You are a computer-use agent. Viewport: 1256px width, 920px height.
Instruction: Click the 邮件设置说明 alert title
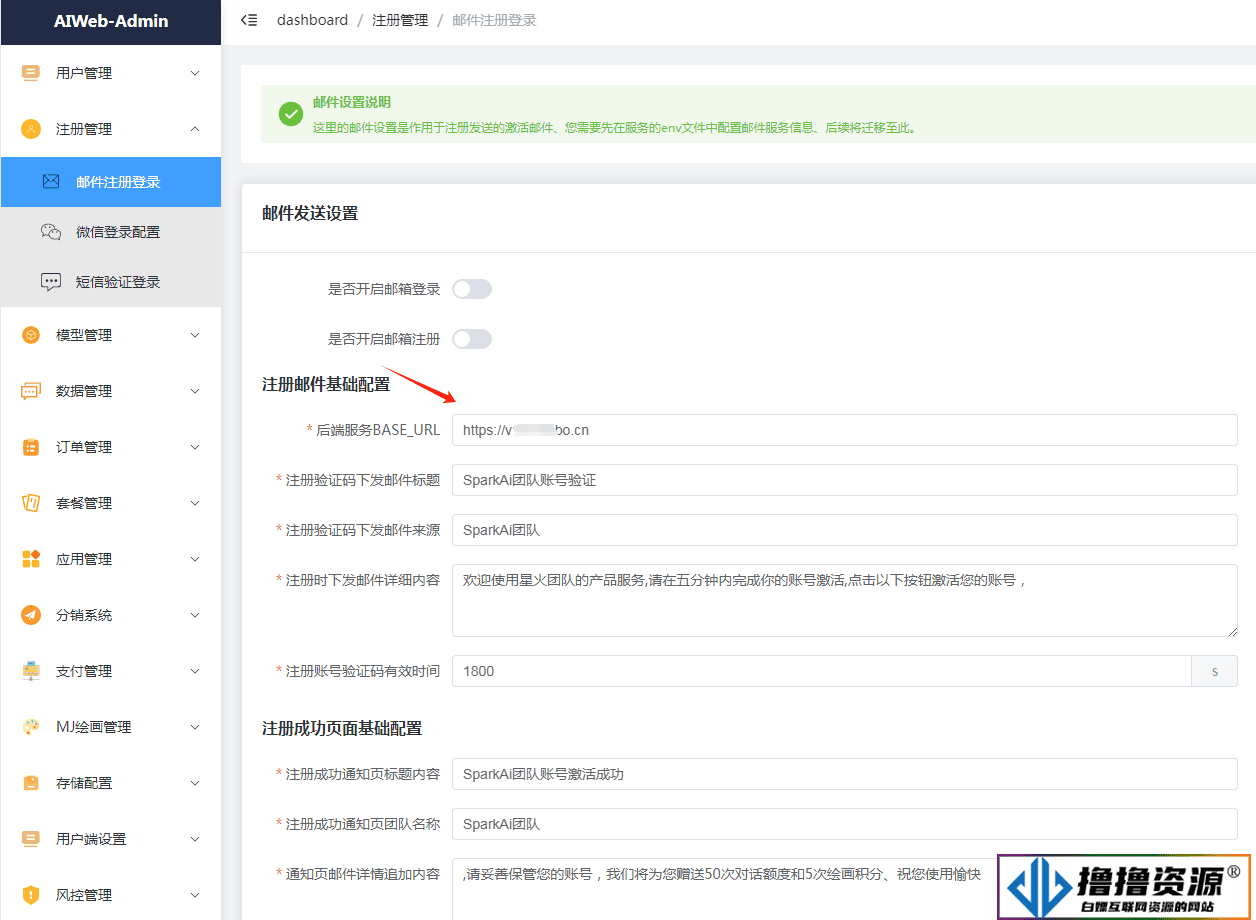[x=352, y=102]
